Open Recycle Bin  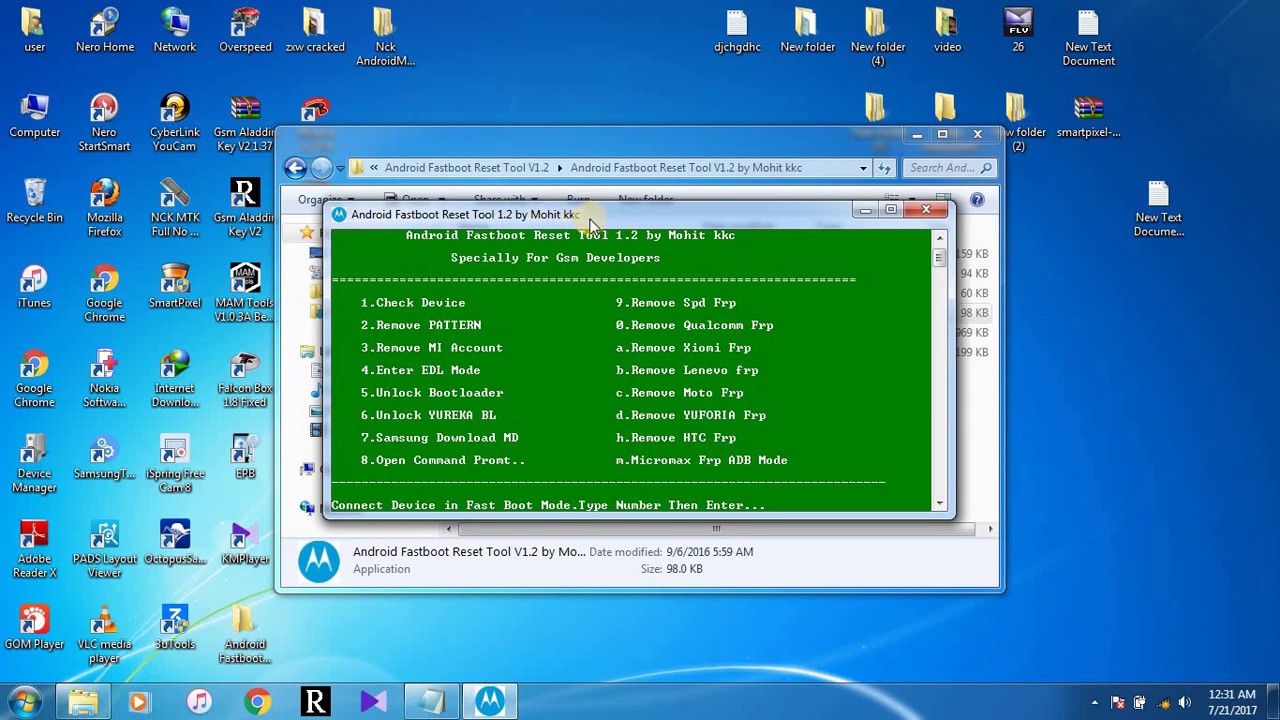pyautogui.click(x=34, y=202)
